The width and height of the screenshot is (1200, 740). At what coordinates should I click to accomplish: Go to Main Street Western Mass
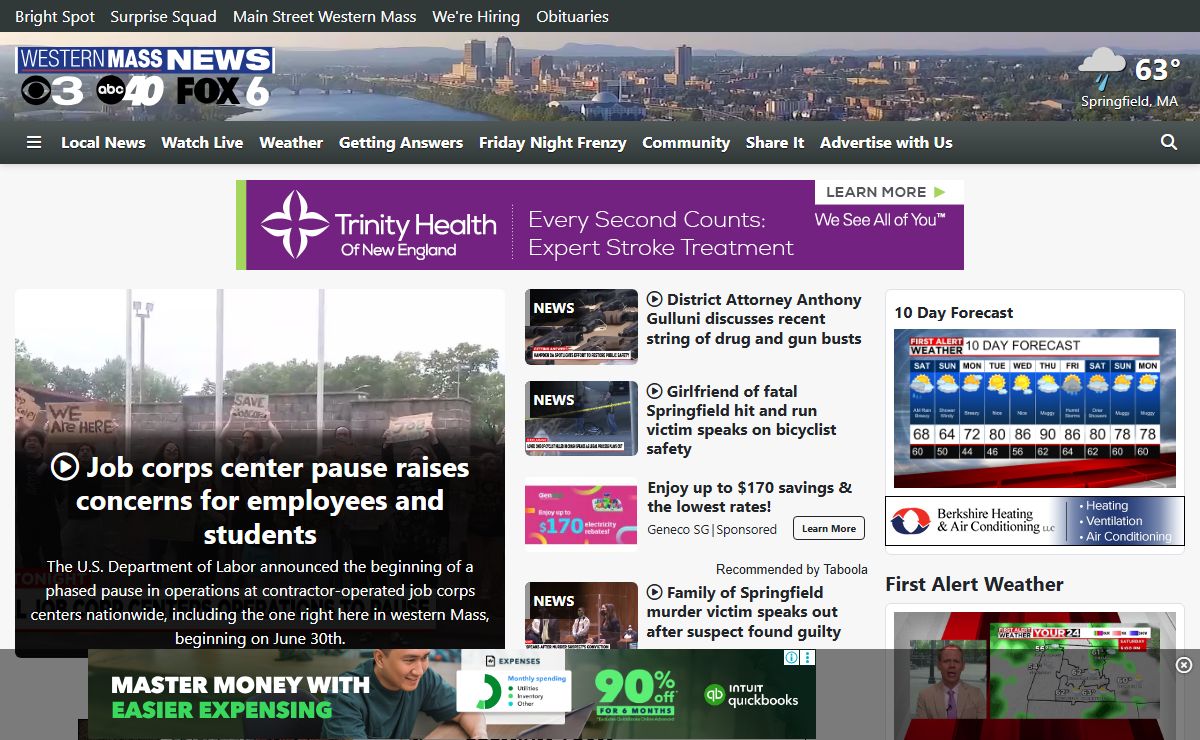[324, 16]
